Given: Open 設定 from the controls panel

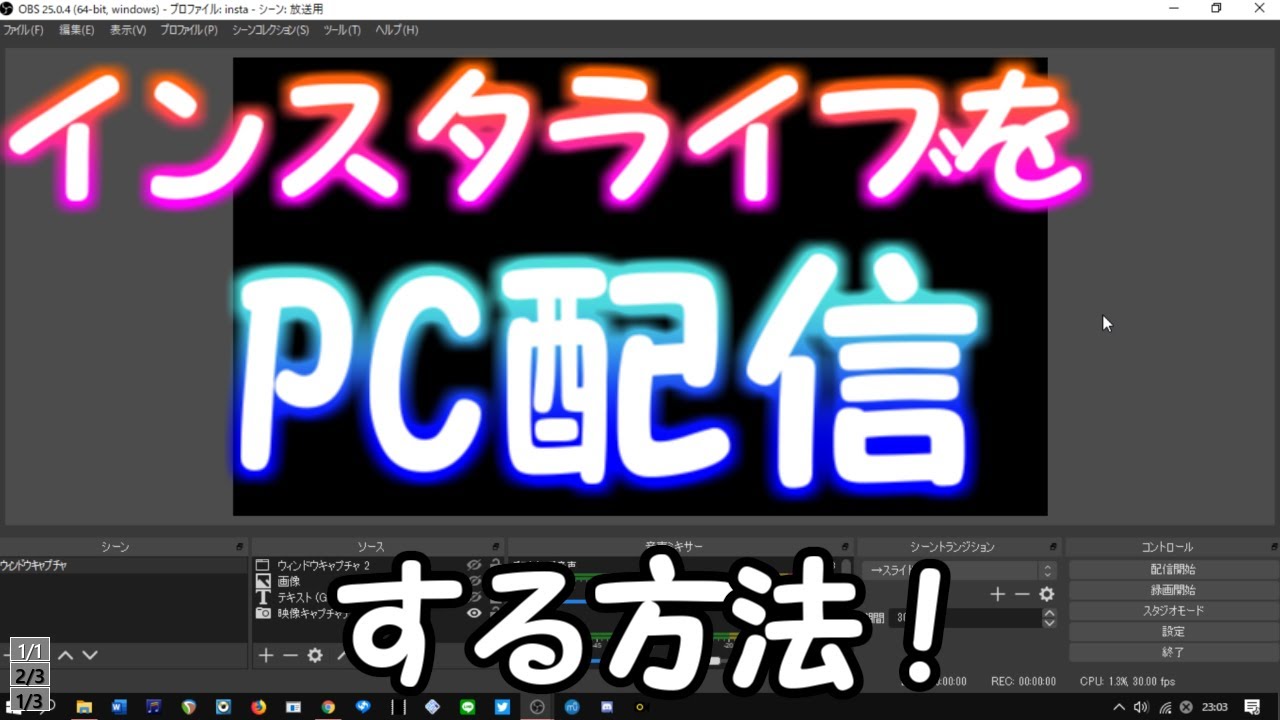Looking at the screenshot, I should [x=1173, y=632].
